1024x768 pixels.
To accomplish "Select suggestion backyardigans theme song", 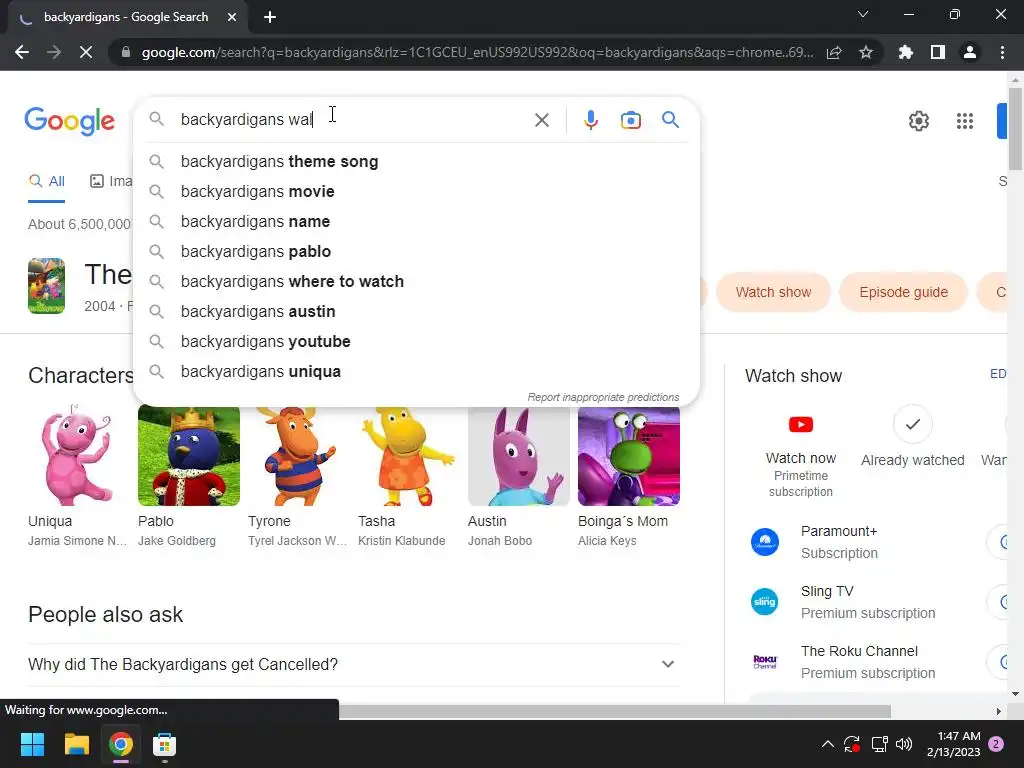I will tap(416, 161).
